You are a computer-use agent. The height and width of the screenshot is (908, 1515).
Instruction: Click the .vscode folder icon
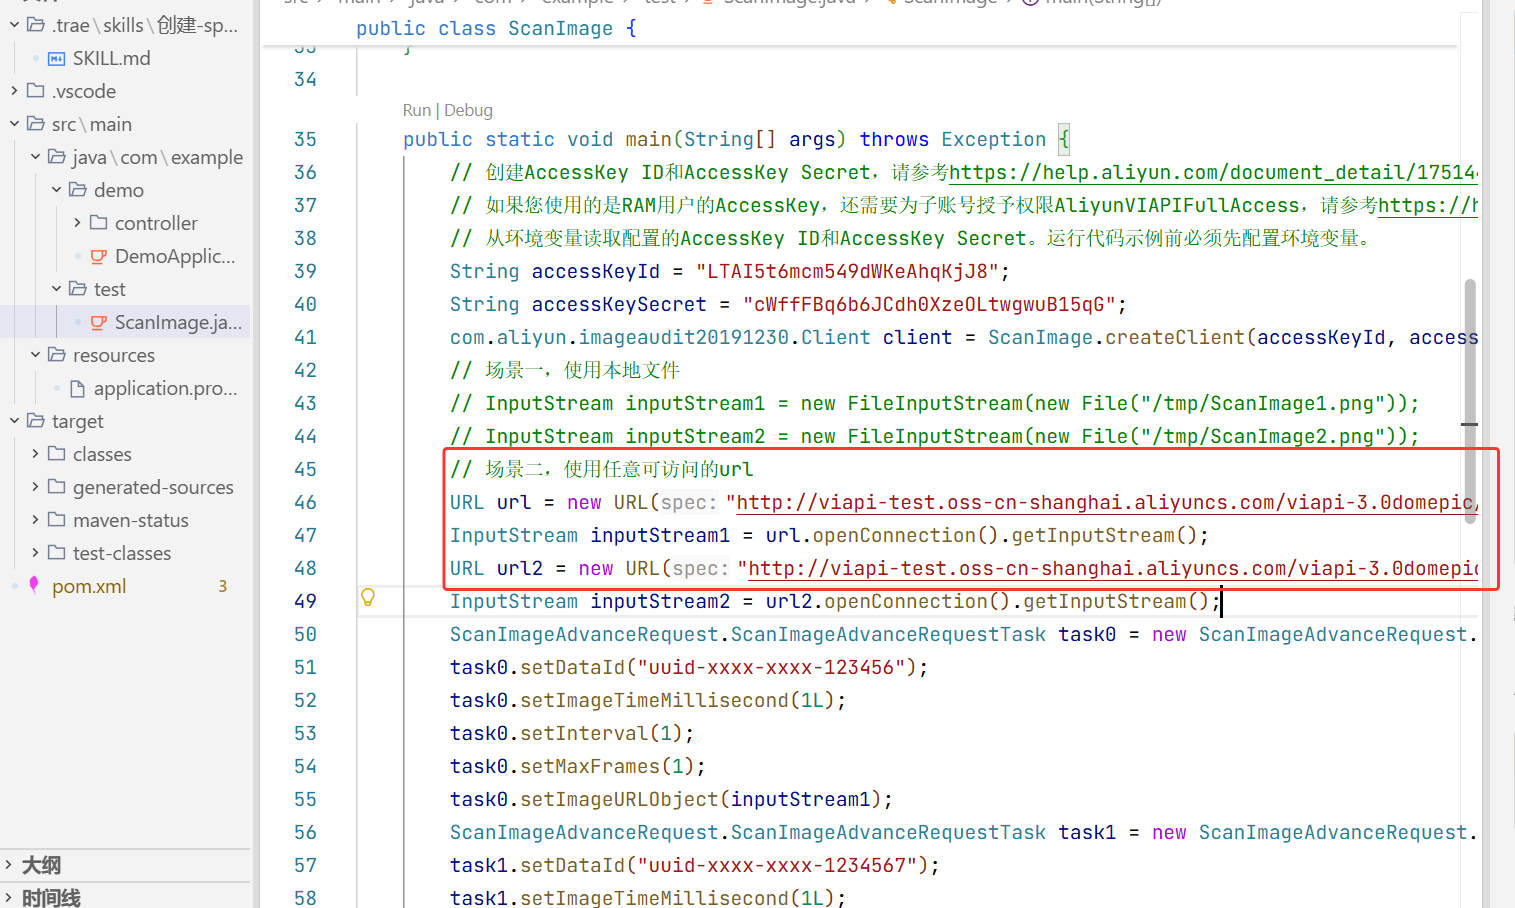click(x=36, y=91)
